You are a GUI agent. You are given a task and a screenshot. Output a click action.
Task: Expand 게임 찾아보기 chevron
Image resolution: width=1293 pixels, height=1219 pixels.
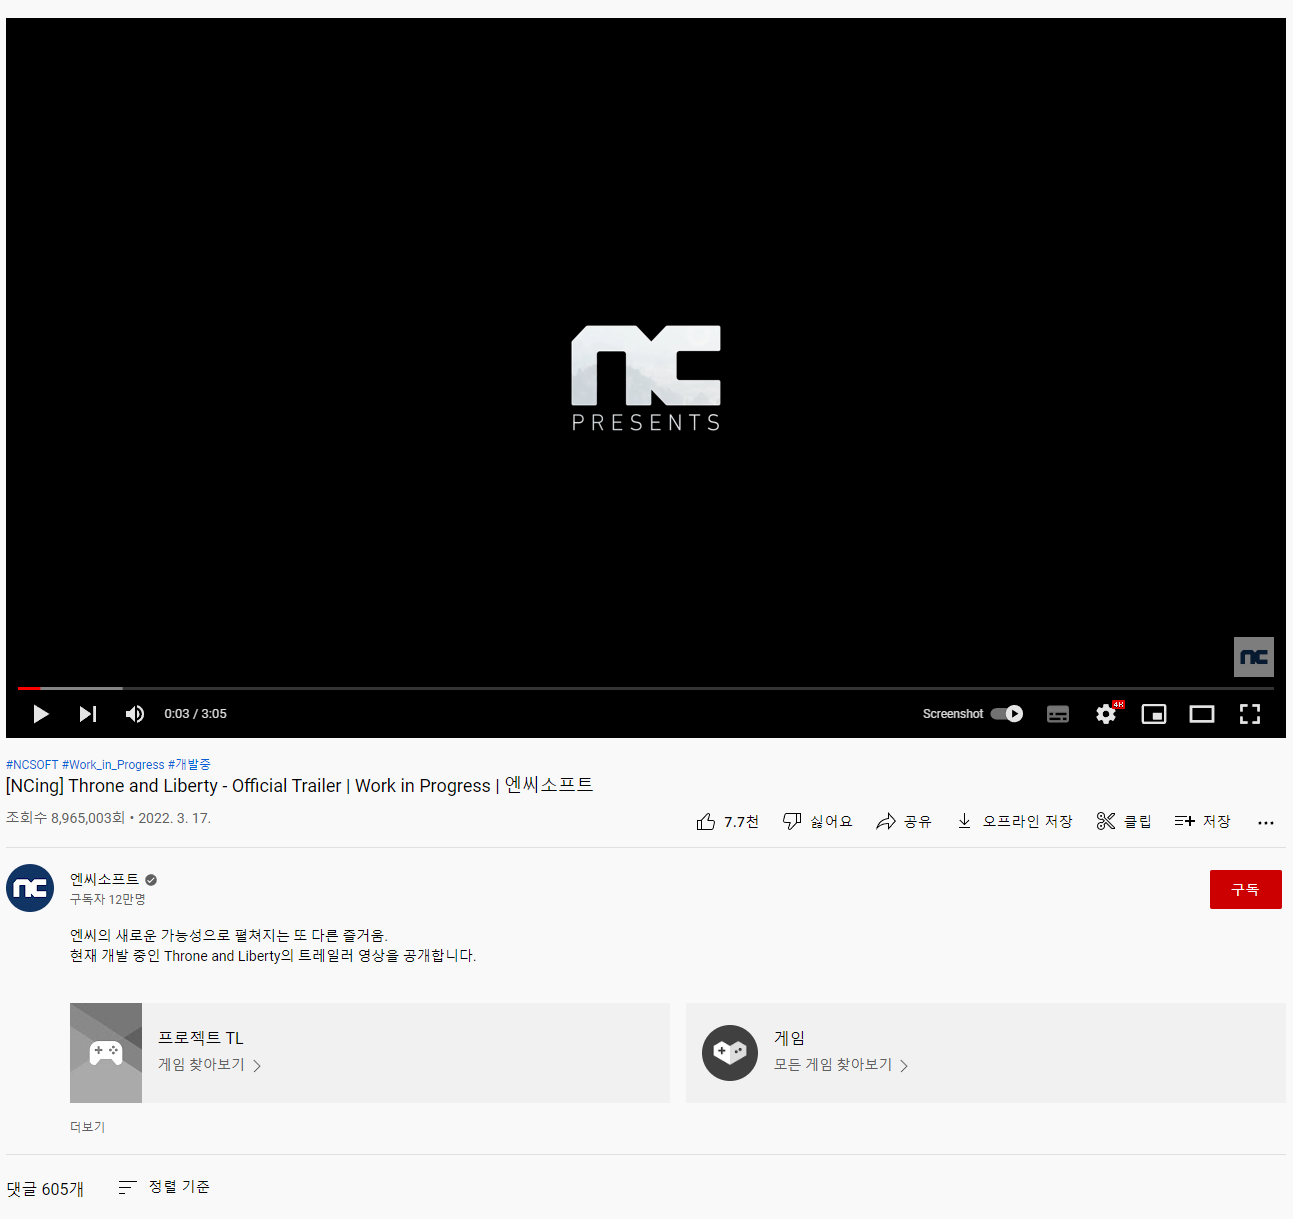pos(257,1066)
